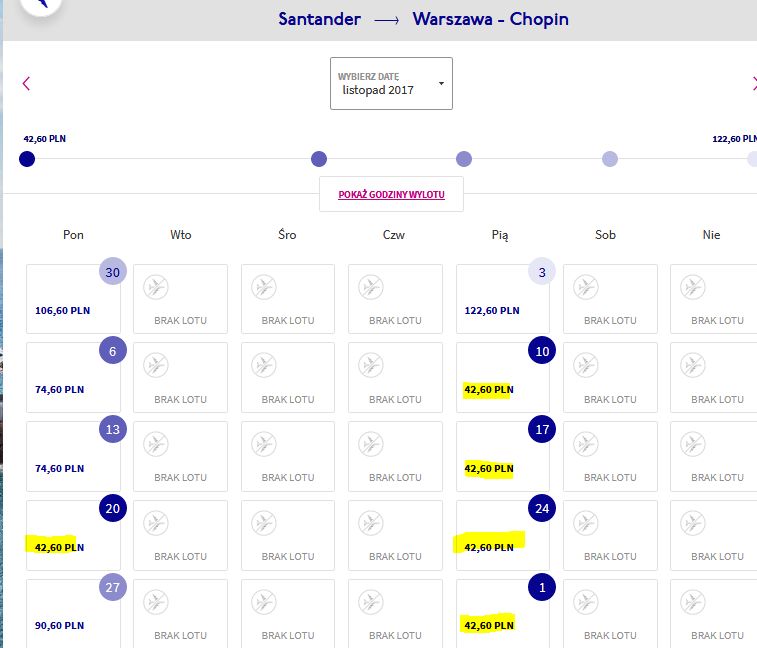Click the no-flight plane icon on Saturday, day-17 week

[586, 444]
